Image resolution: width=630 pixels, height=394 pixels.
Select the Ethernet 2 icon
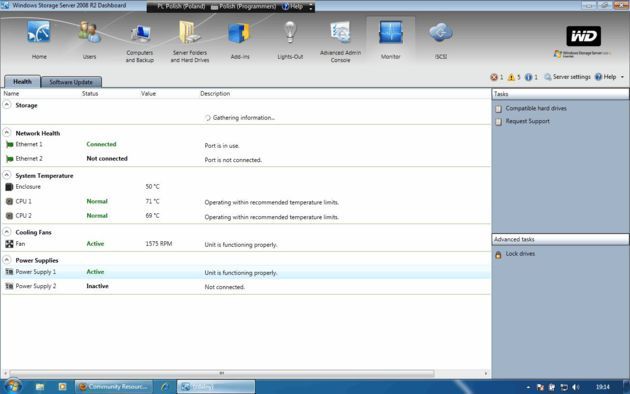click(x=9, y=159)
